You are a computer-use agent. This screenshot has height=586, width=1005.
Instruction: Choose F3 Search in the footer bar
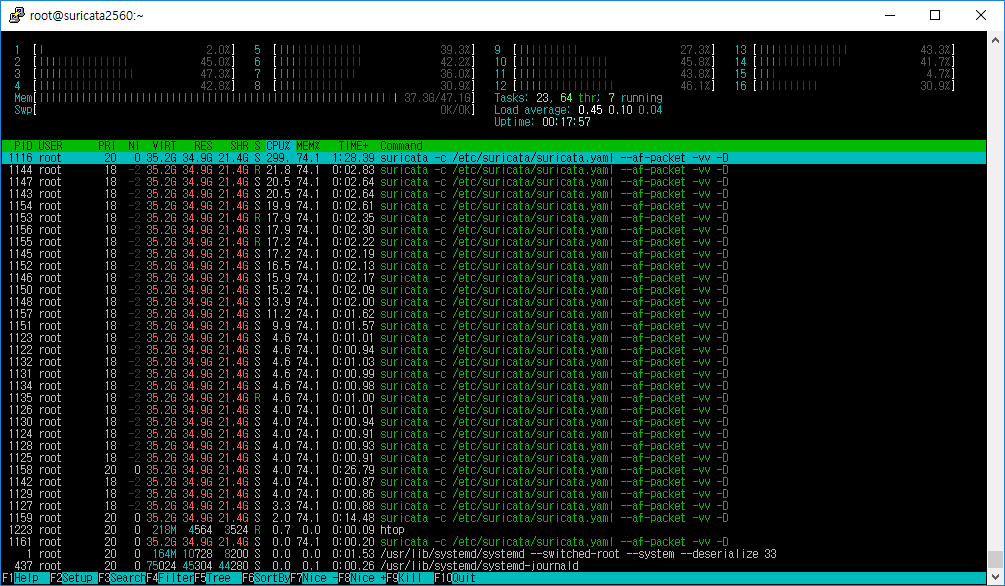pyautogui.click(x=122, y=578)
